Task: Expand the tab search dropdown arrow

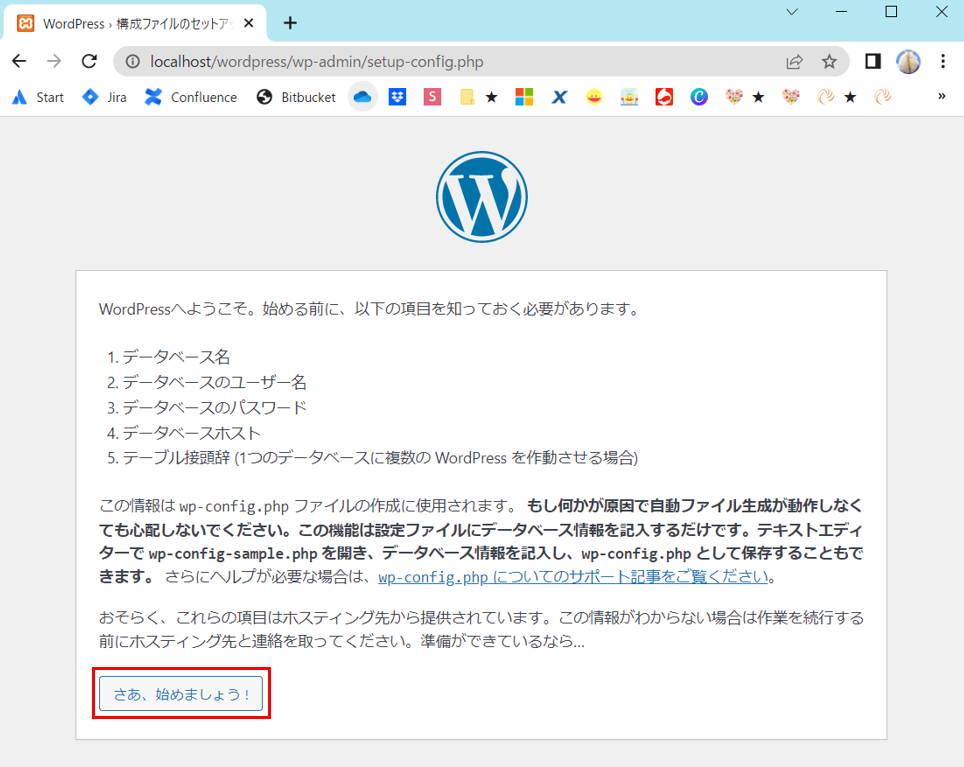Action: (x=791, y=12)
